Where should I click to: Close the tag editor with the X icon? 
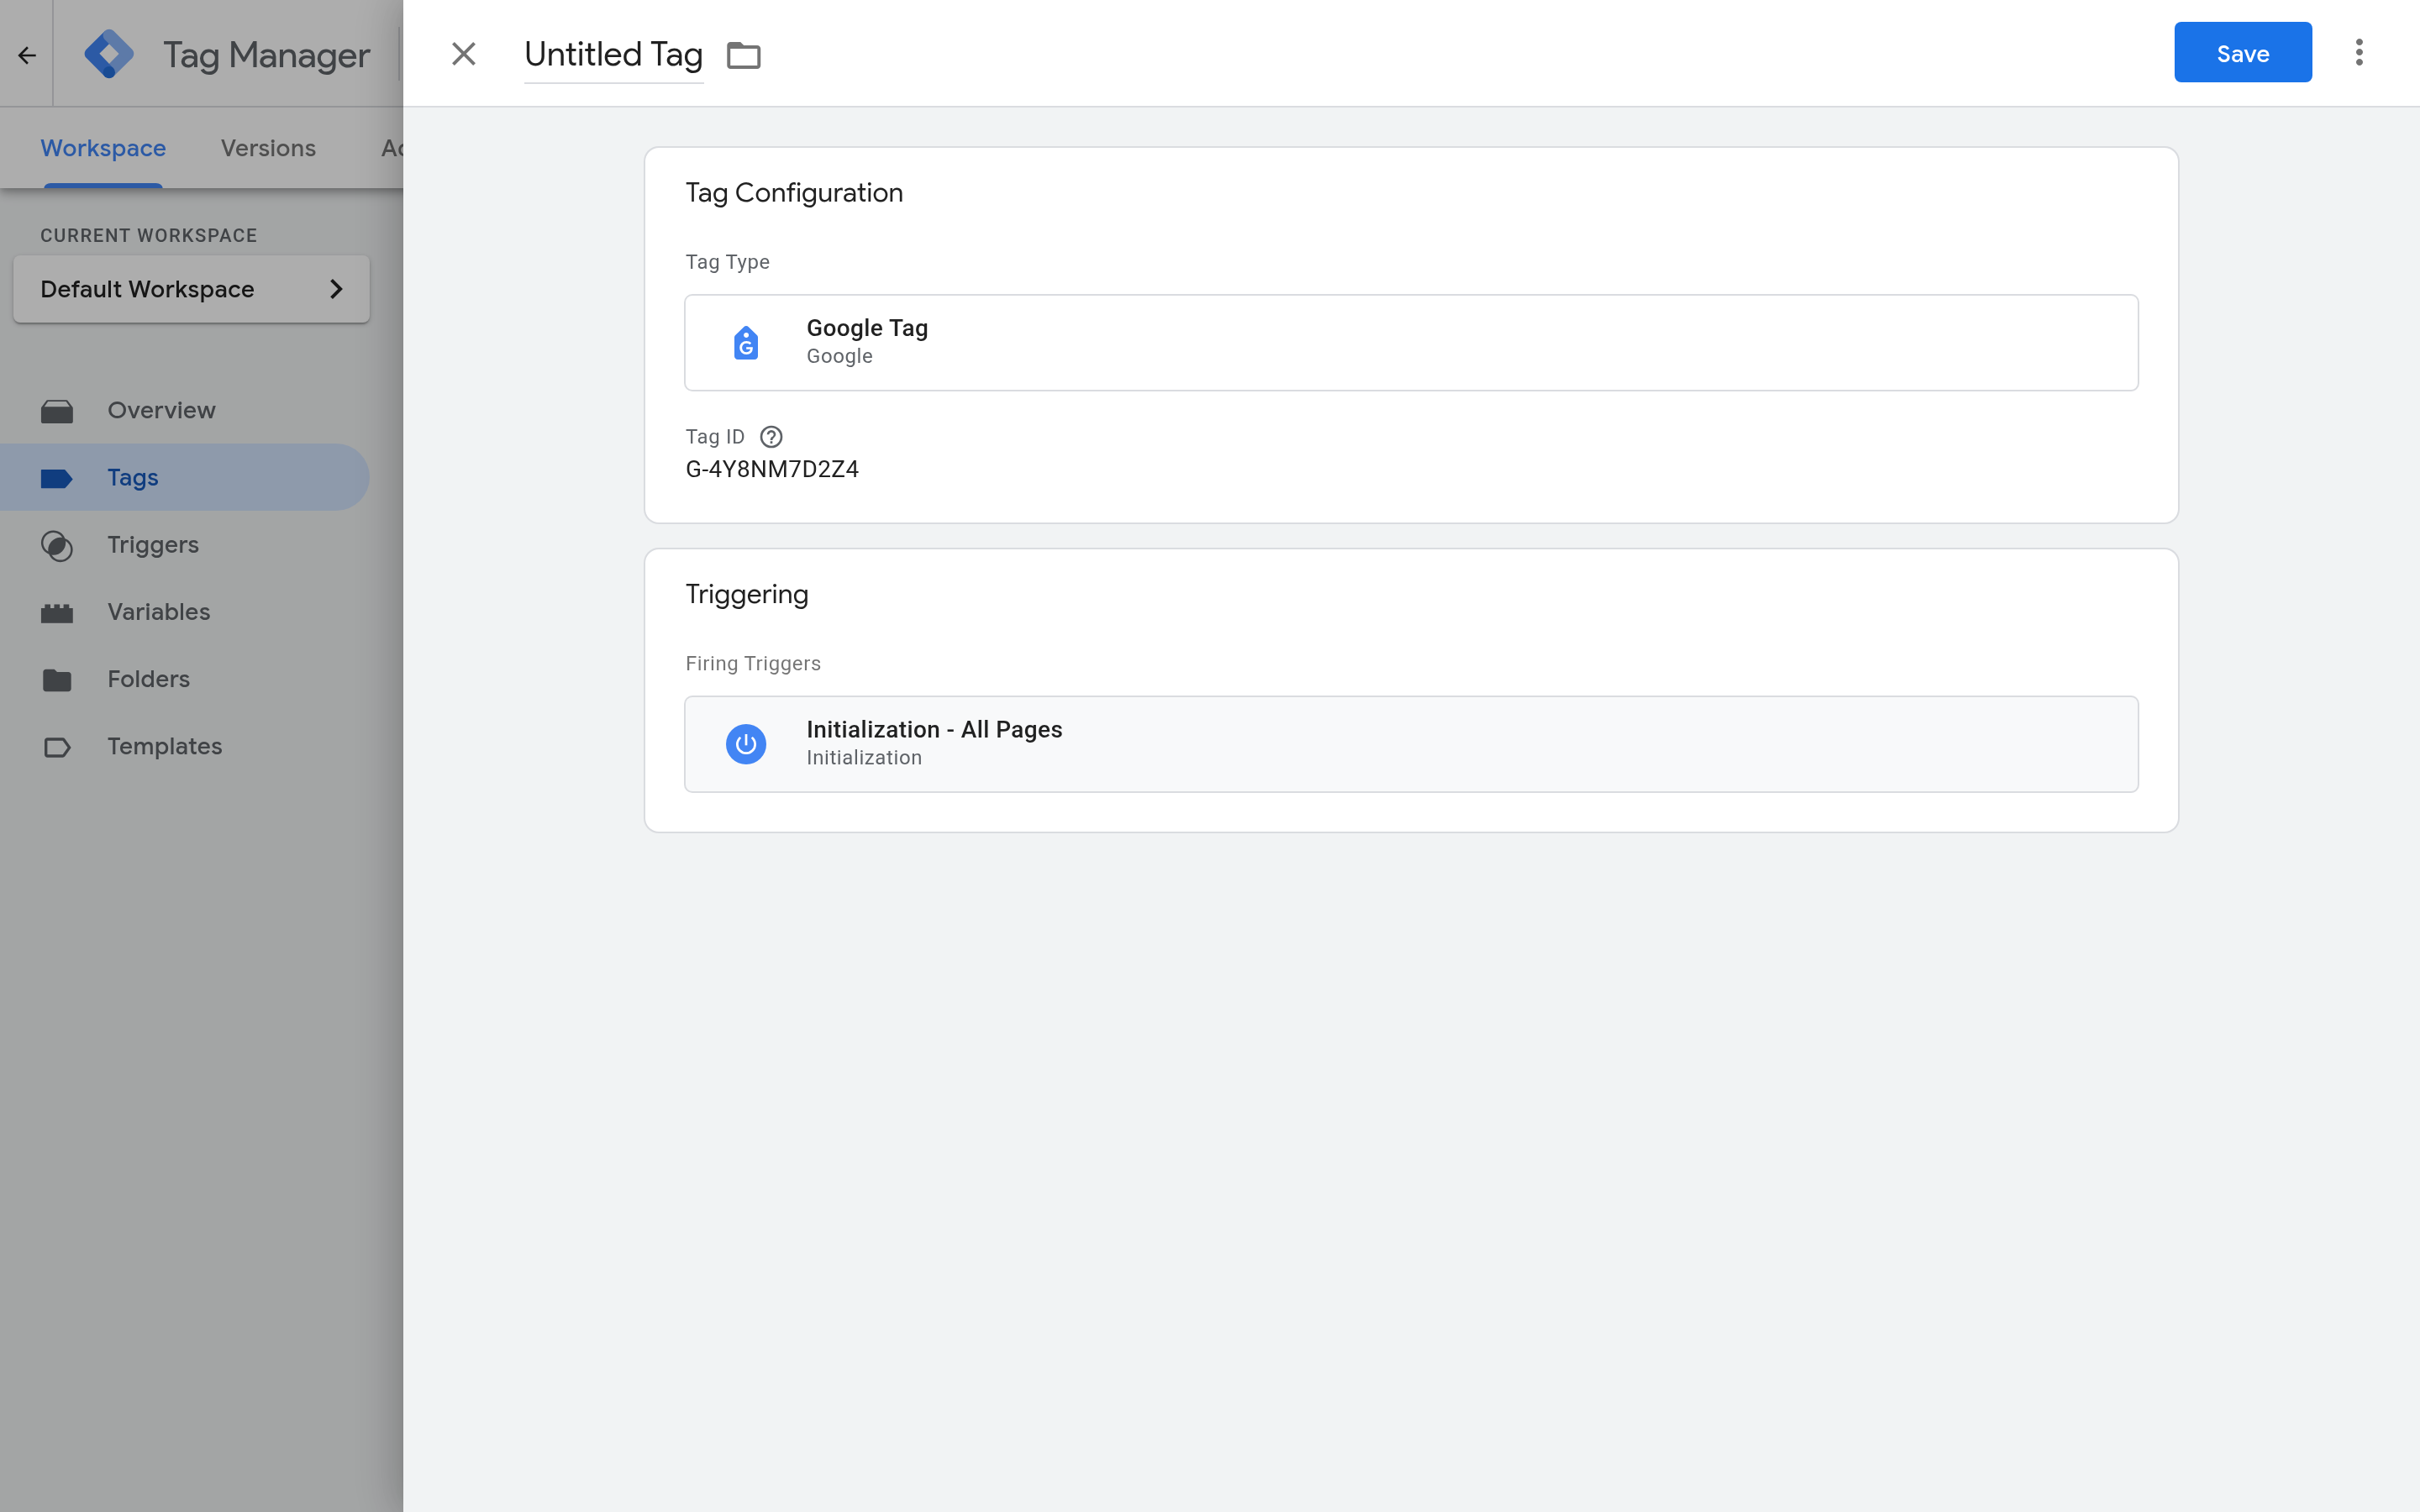coord(463,54)
